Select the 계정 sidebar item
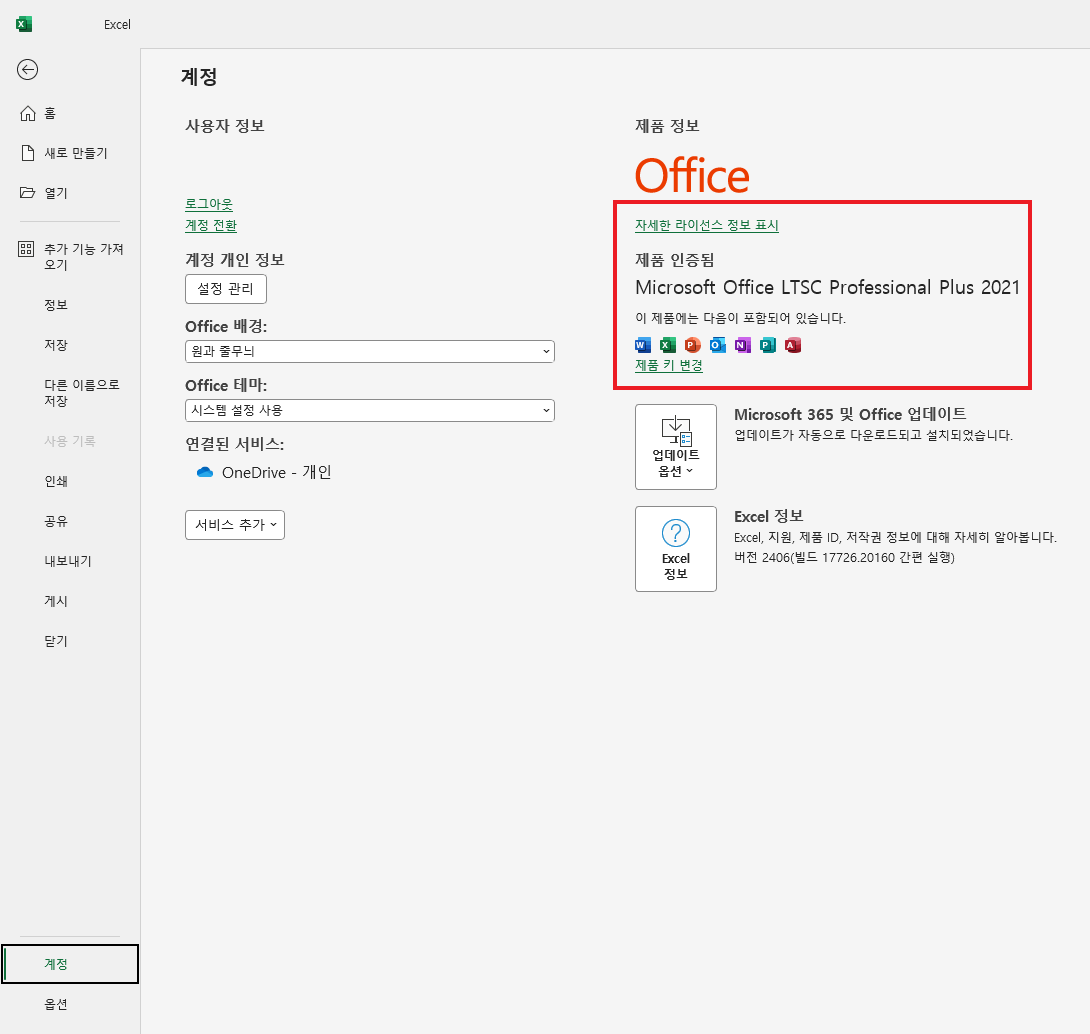This screenshot has height=1034, width=1090. (x=70, y=964)
